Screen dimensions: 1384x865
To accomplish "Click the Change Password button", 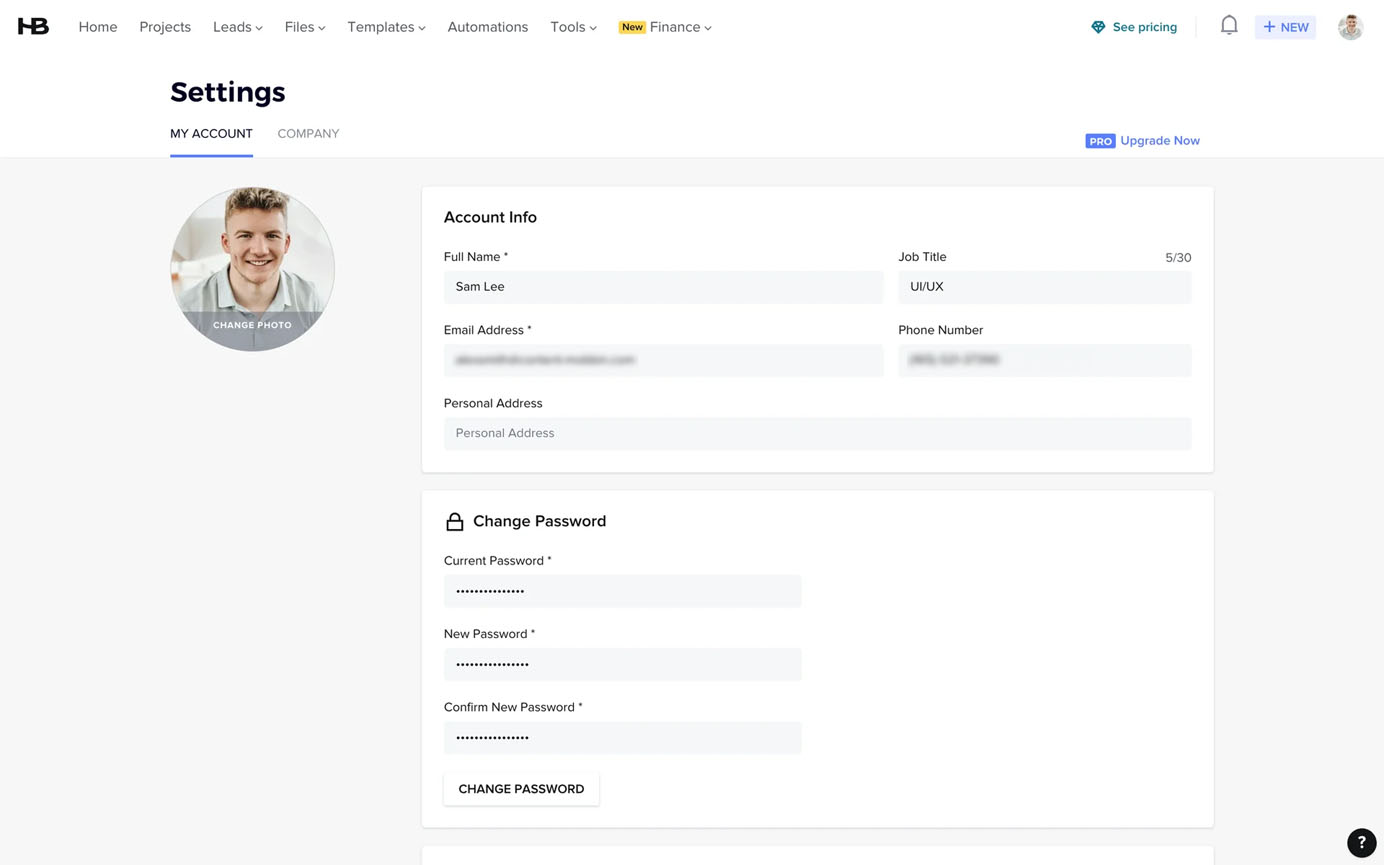I will 520,788.
